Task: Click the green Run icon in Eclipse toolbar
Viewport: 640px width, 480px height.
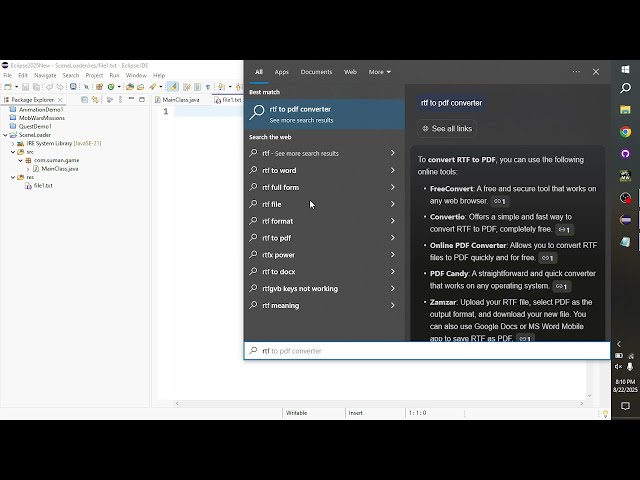Action: click(x=111, y=87)
